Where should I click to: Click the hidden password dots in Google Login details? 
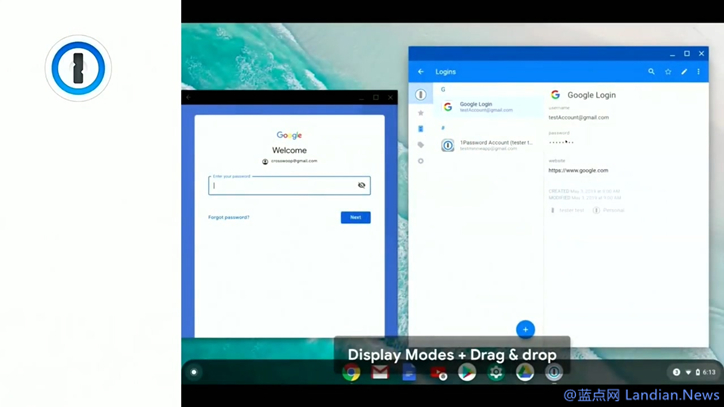coord(561,142)
